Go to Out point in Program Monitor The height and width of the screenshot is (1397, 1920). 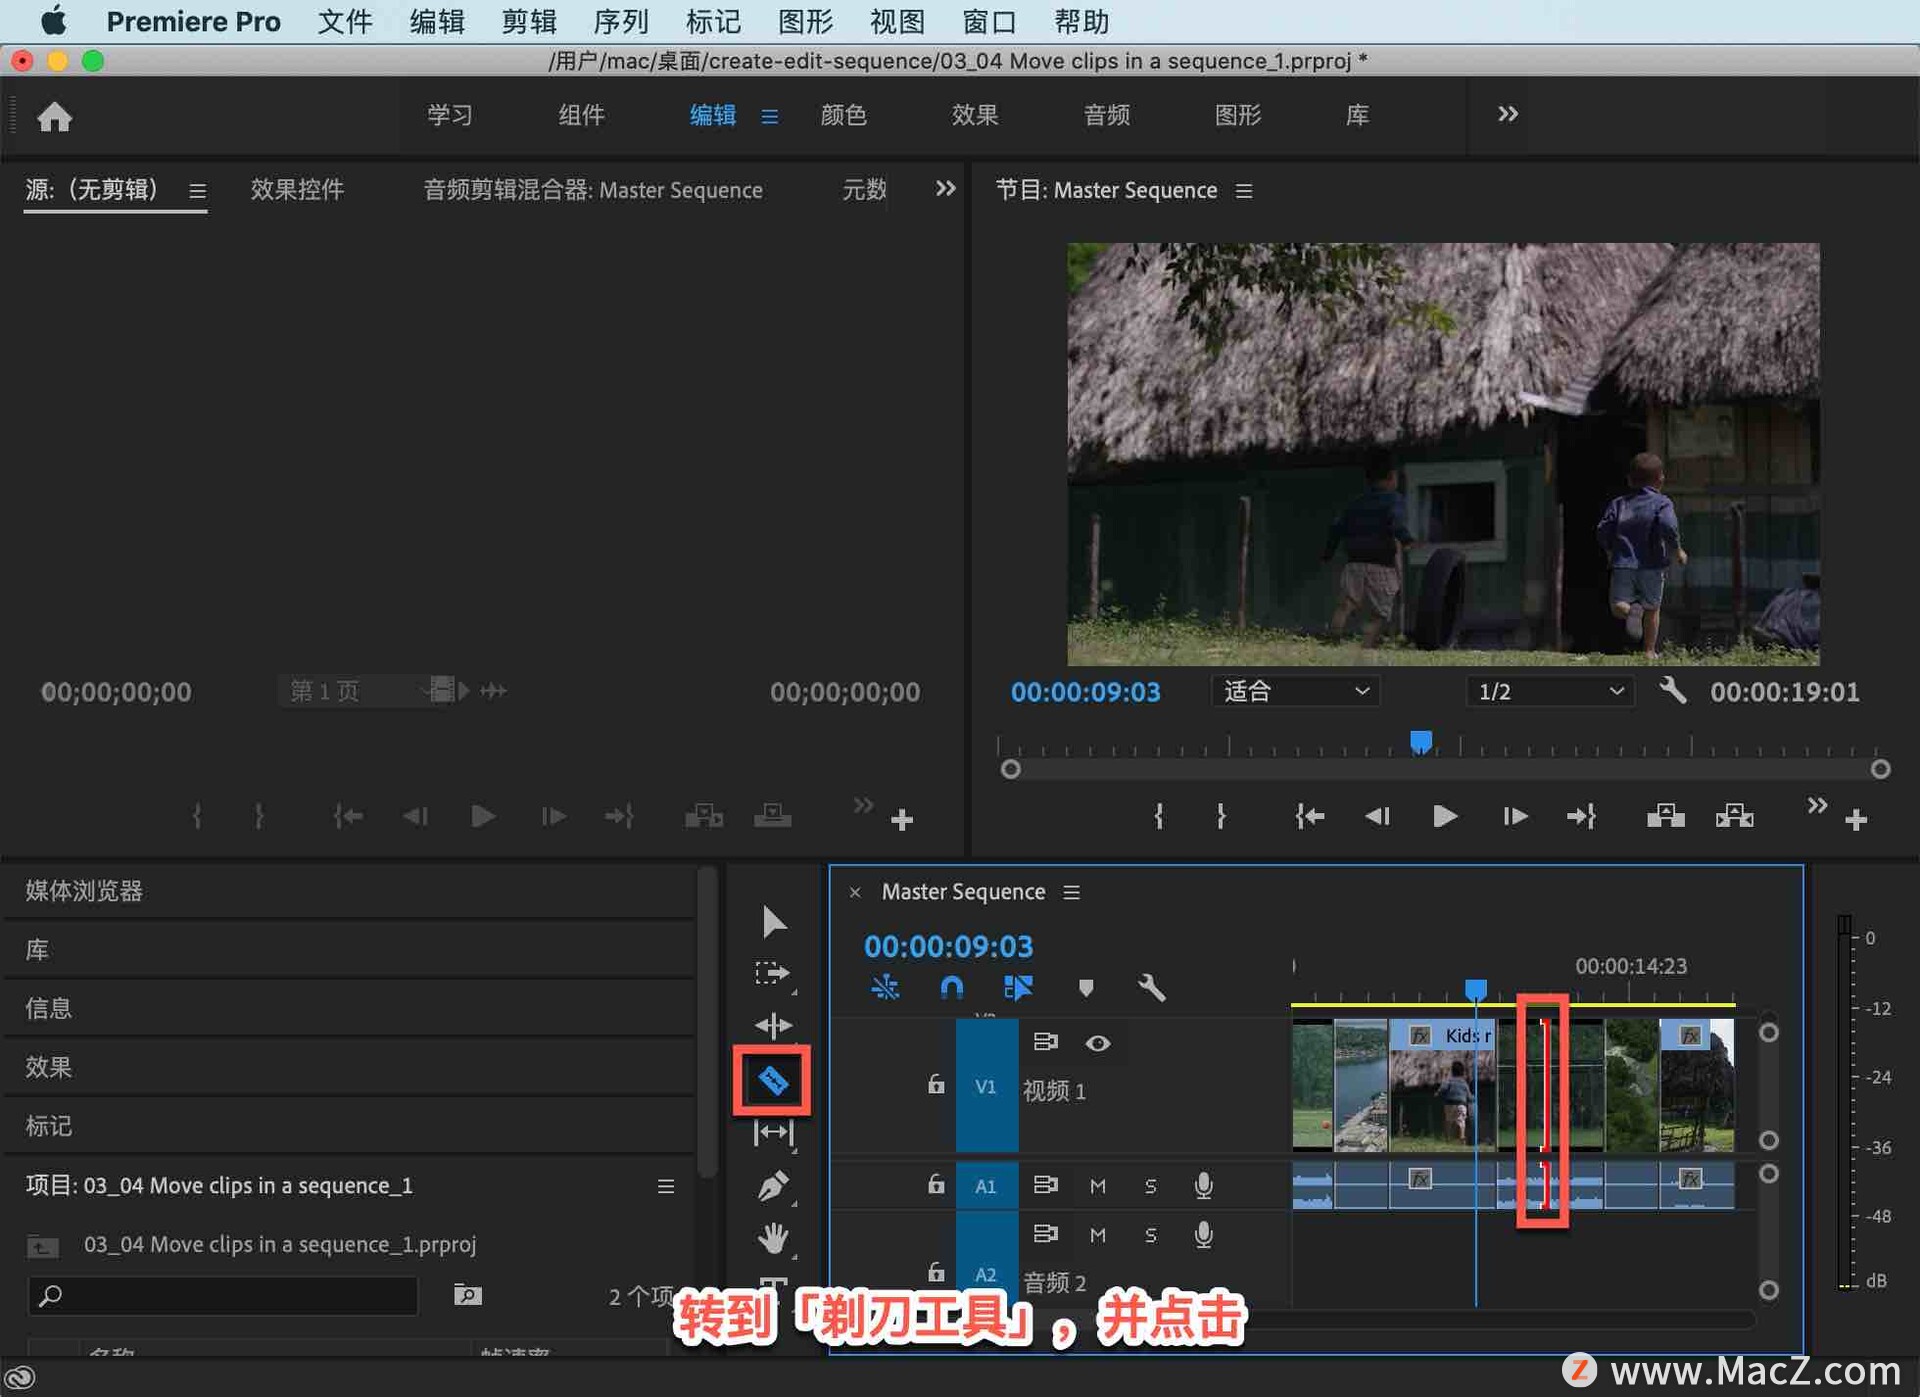(x=1581, y=816)
